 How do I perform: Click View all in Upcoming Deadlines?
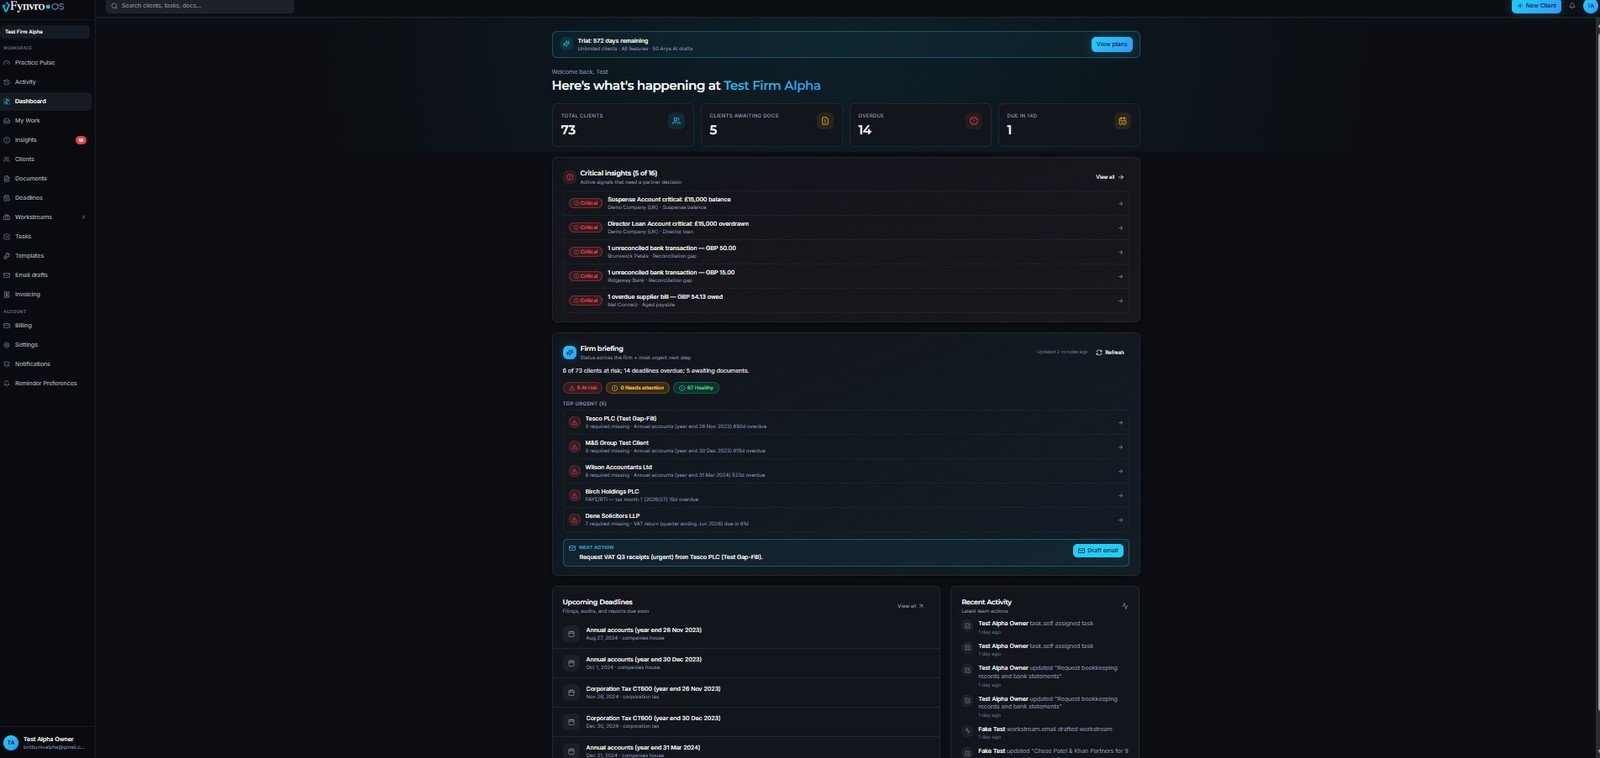pyautogui.click(x=910, y=606)
